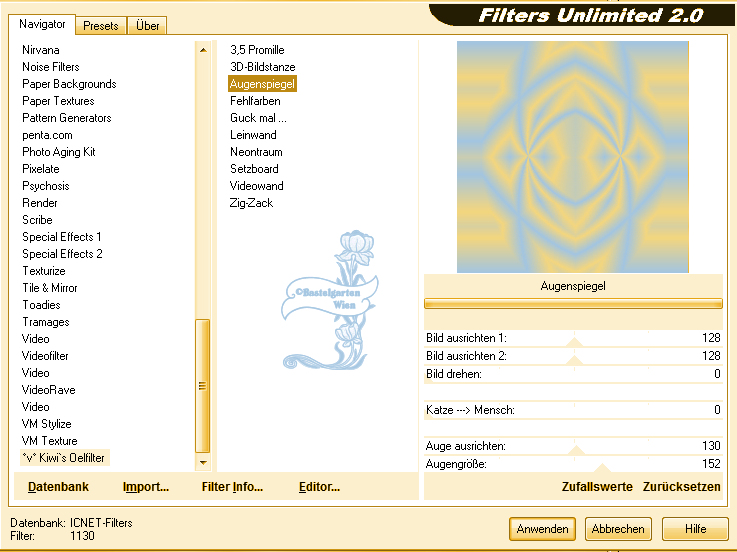Screen dimensions: 737x552
Task: Open the Editor... button
Action: coord(319,487)
